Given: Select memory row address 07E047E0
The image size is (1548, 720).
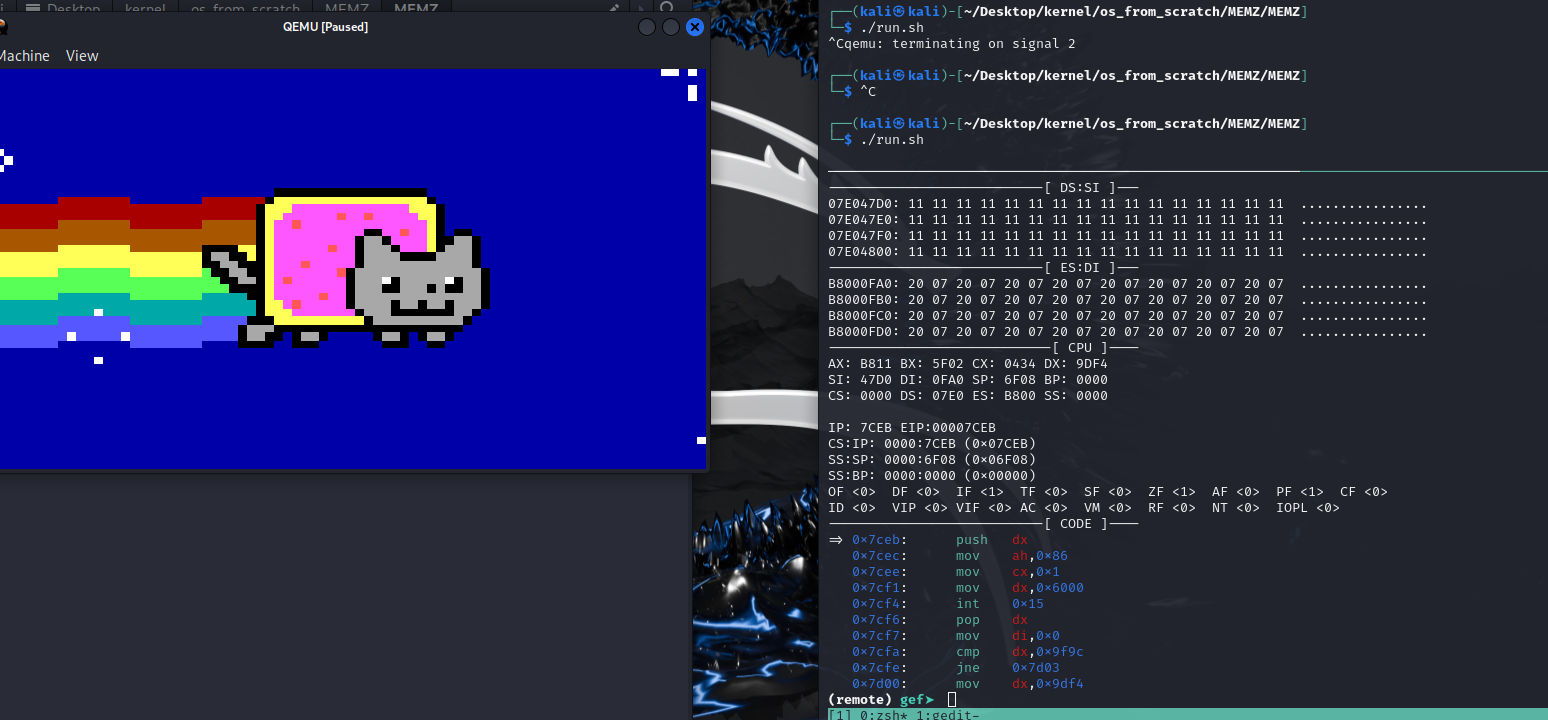Looking at the screenshot, I should click(x=864, y=220).
